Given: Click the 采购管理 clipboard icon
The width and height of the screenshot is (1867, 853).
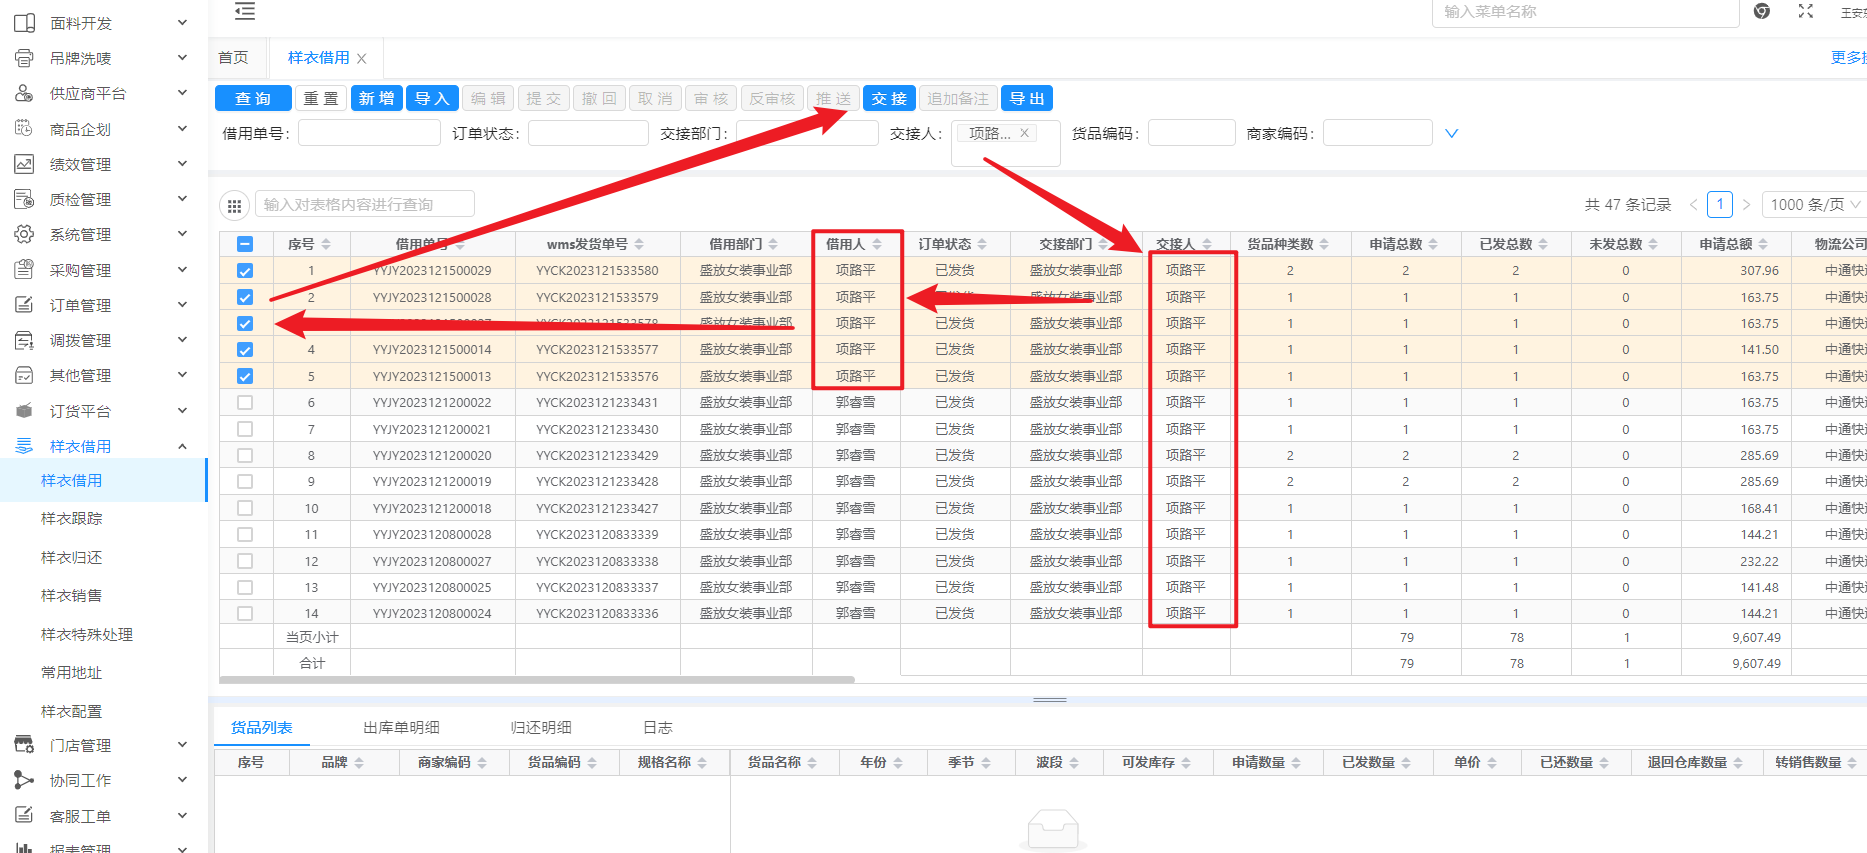Looking at the screenshot, I should pyautogui.click(x=24, y=270).
